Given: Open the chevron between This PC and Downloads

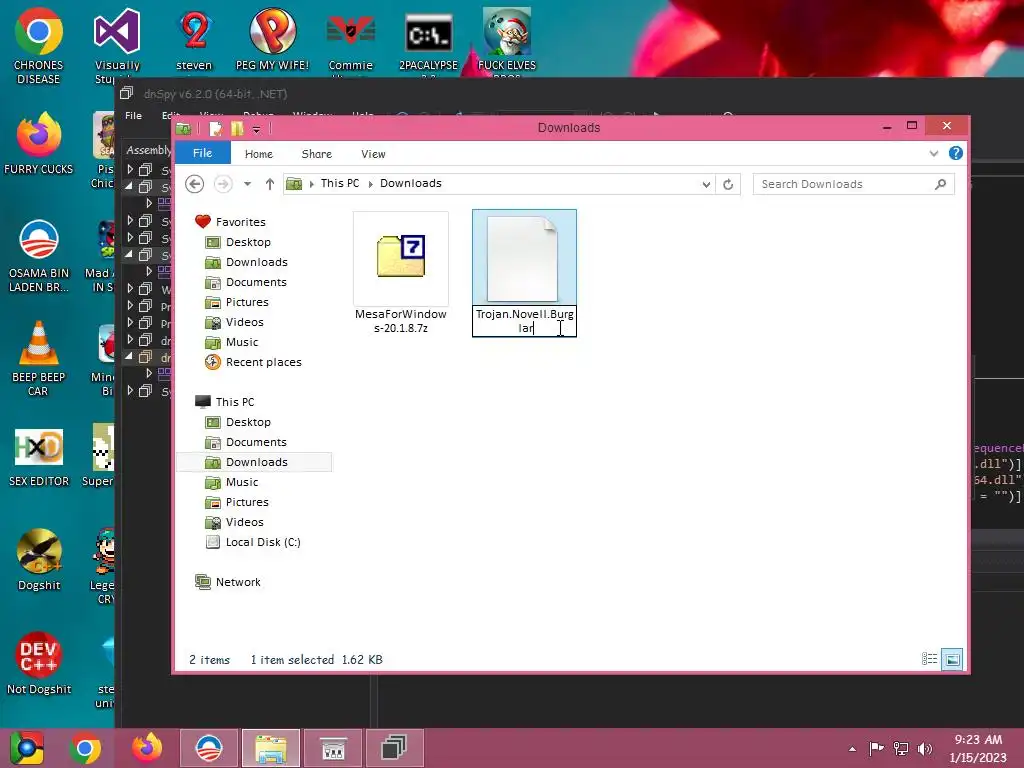Looking at the screenshot, I should [370, 184].
